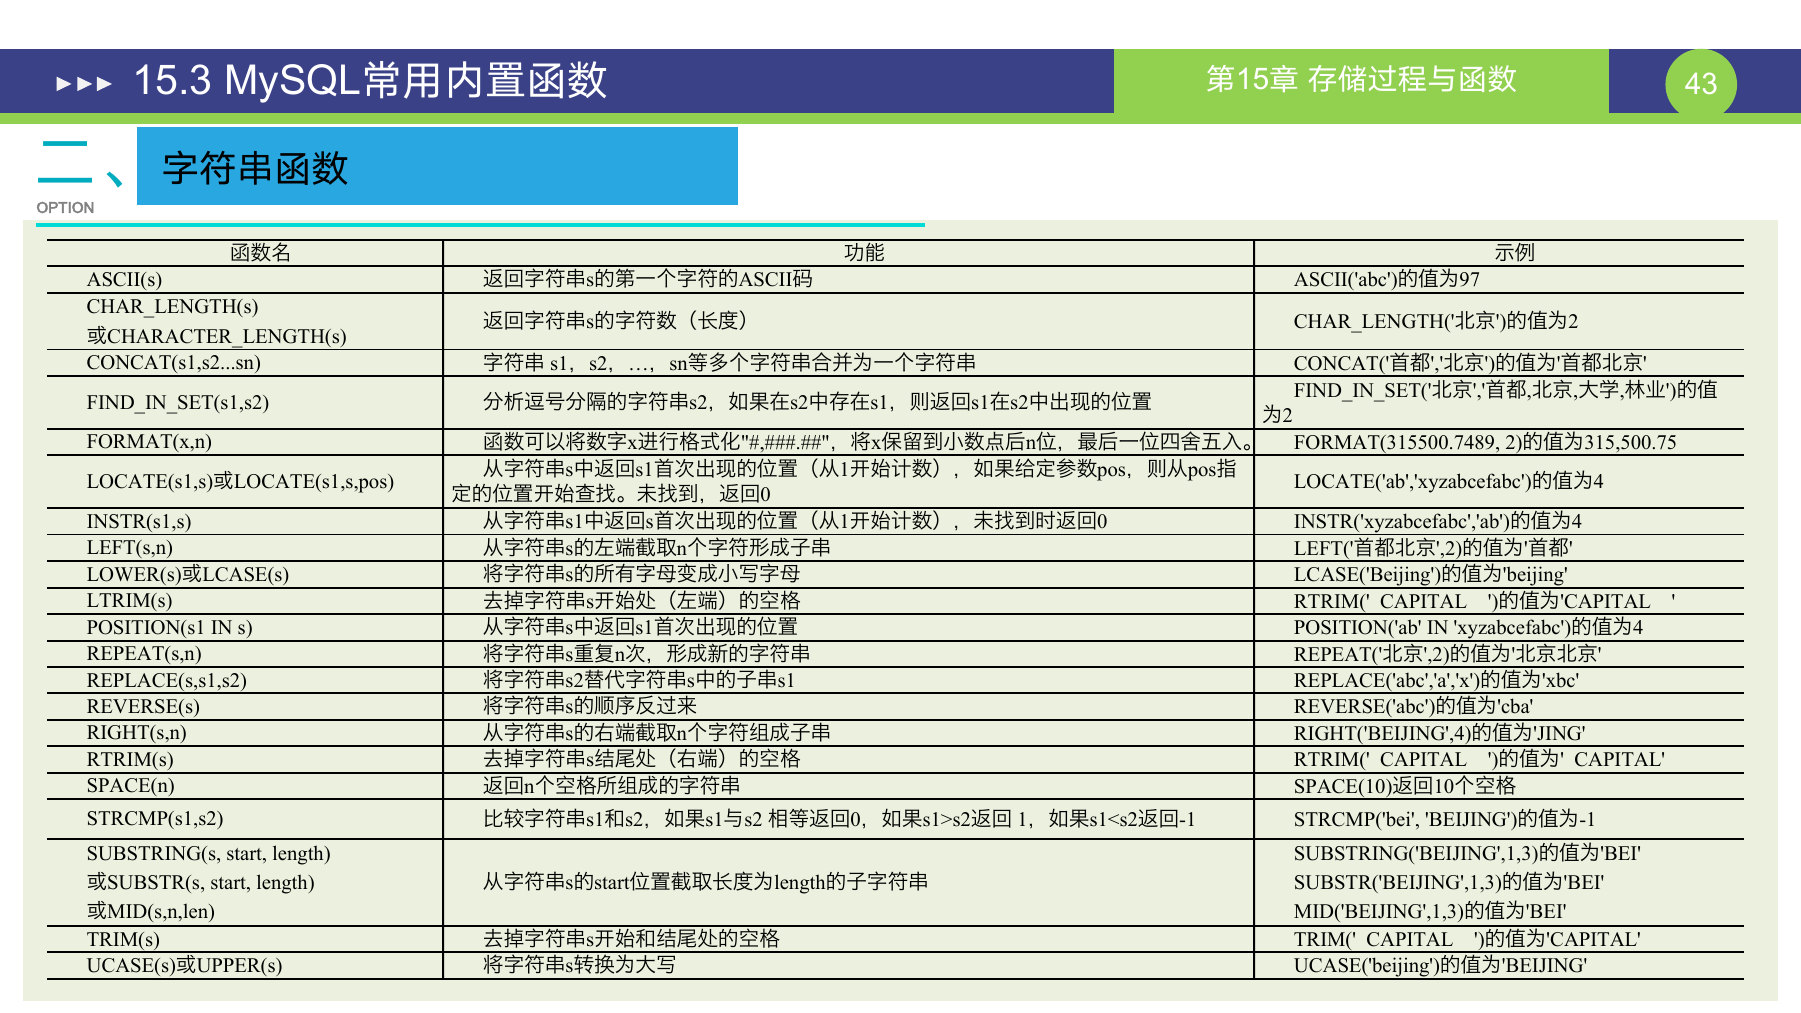Click description '从字符串s的左端截取n个字符形成子串'

point(656,547)
